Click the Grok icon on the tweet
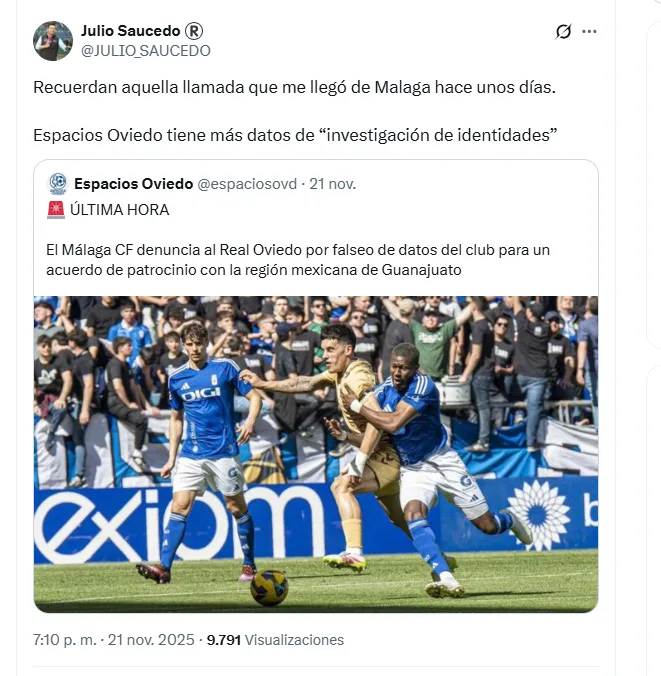Image resolution: width=661 pixels, height=676 pixels. point(563,31)
